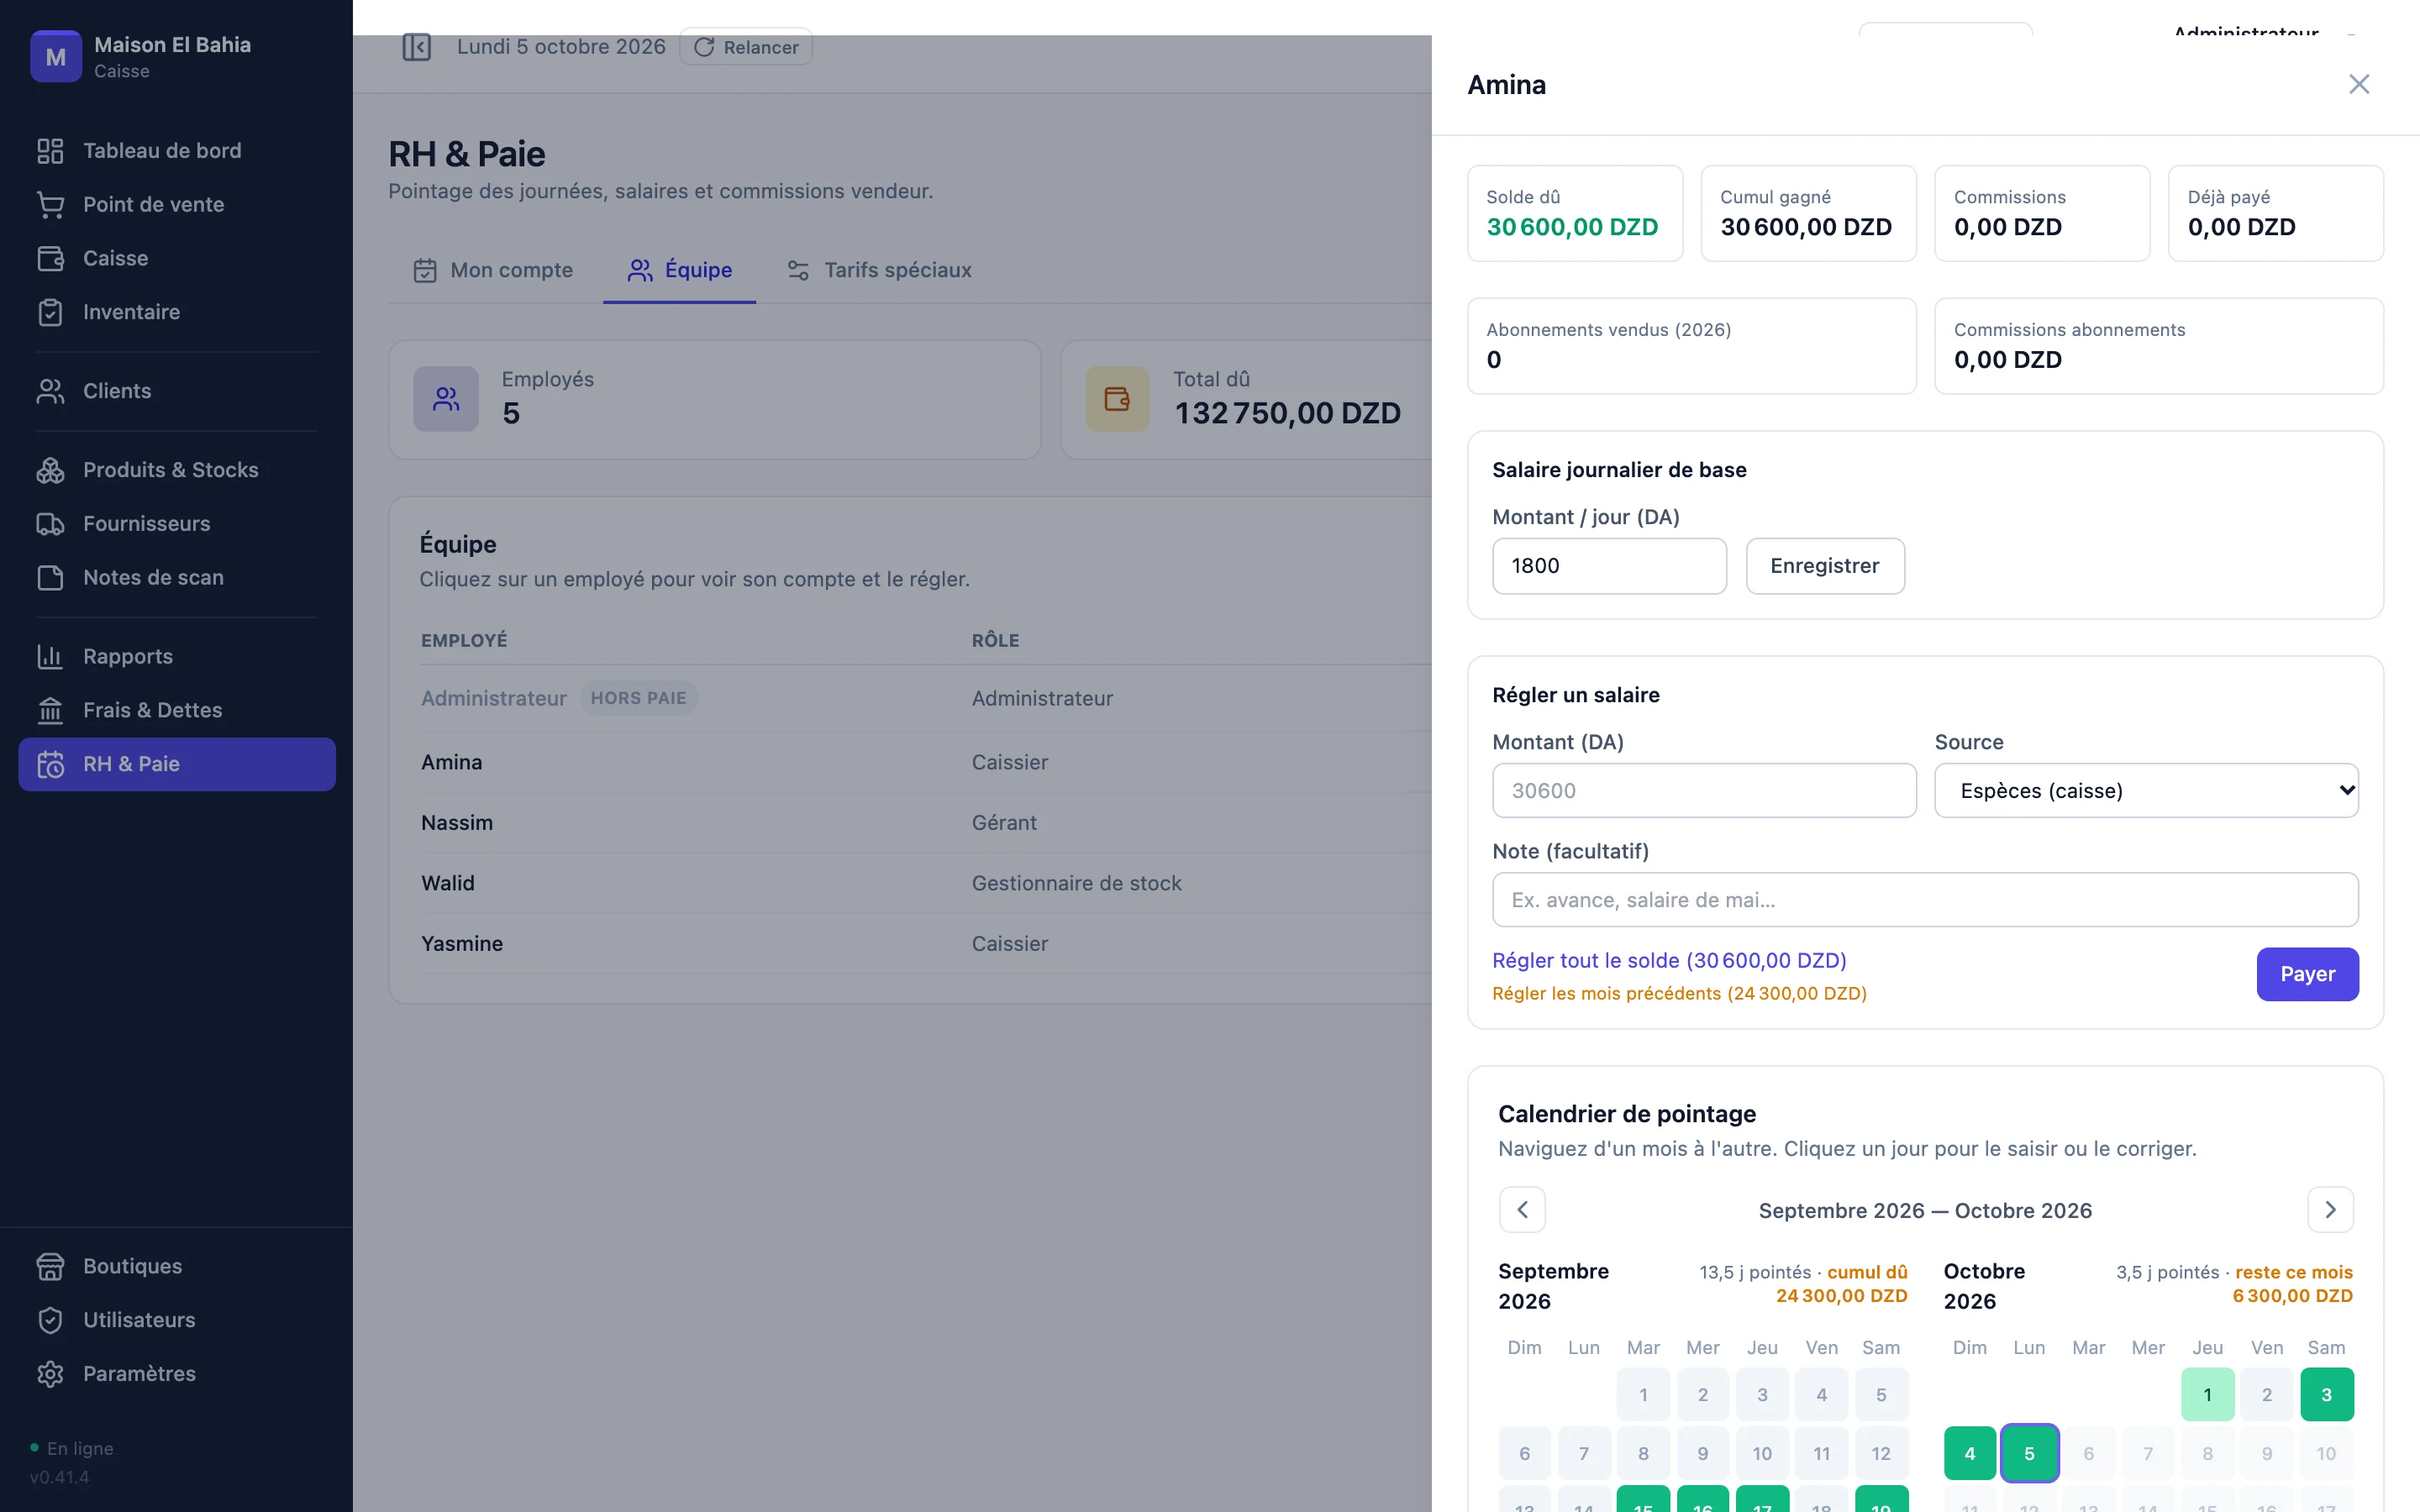Click the Relancer button

[x=746, y=47]
